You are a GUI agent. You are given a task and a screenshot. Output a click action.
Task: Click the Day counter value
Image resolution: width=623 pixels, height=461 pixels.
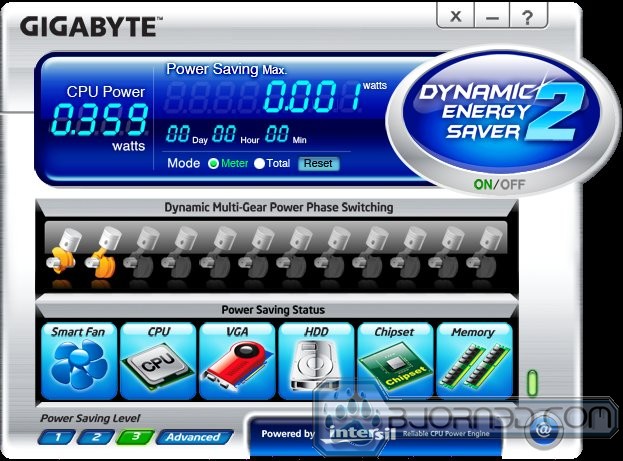pyautogui.click(x=178, y=134)
